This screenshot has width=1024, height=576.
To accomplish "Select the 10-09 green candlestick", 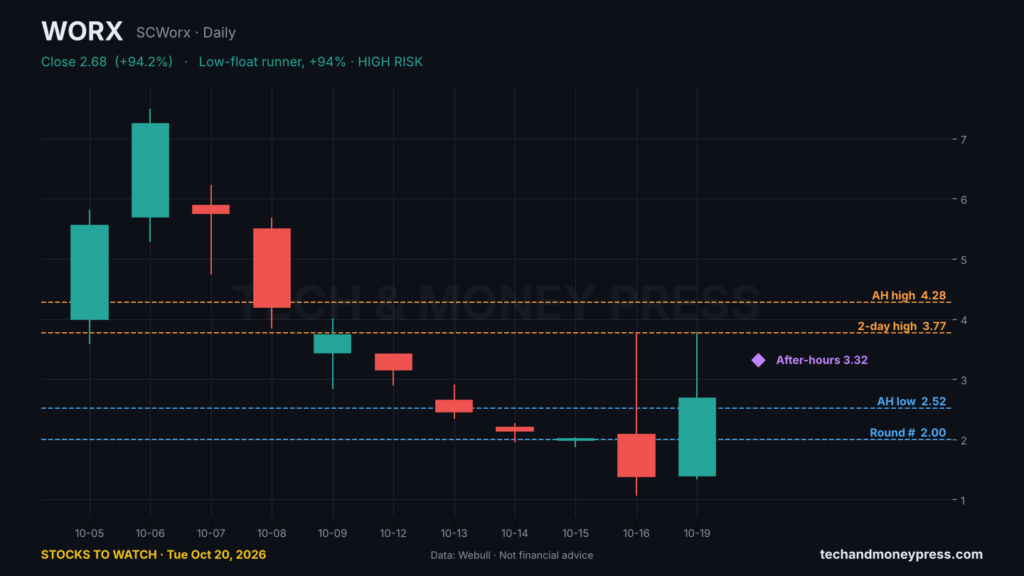I will click(x=332, y=344).
